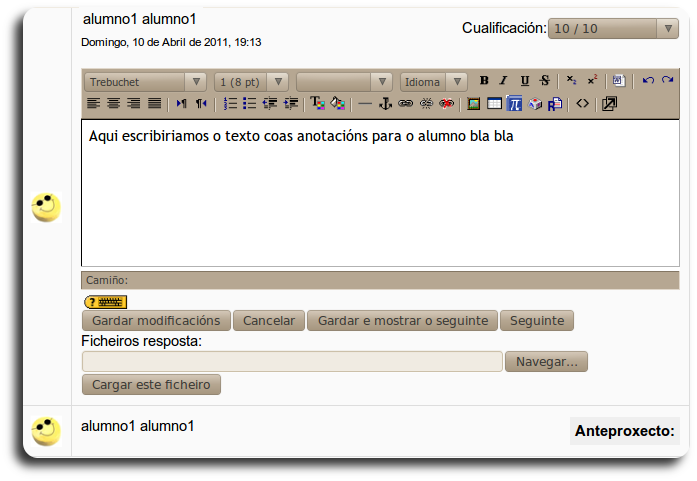Apply subscript formatting
This screenshot has width=697, height=481.
click(572, 80)
